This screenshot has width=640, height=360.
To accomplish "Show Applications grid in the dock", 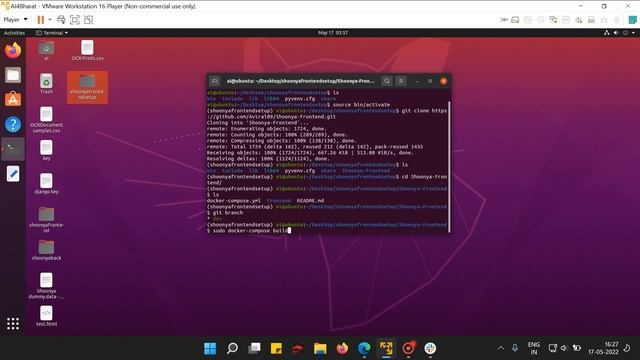I will pyautogui.click(x=13, y=324).
